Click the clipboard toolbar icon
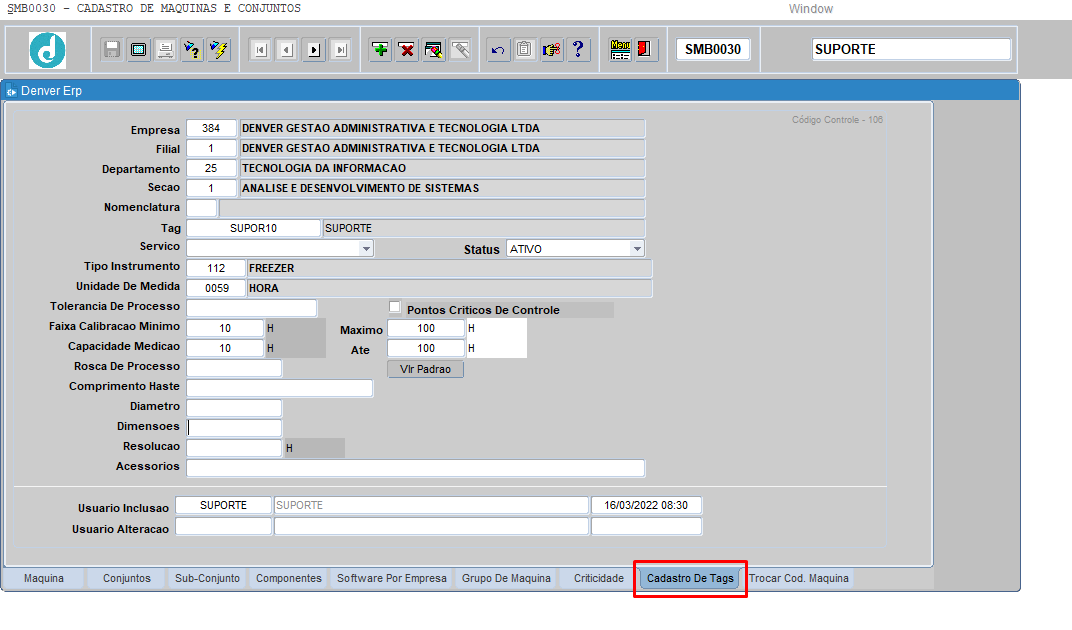 524,50
